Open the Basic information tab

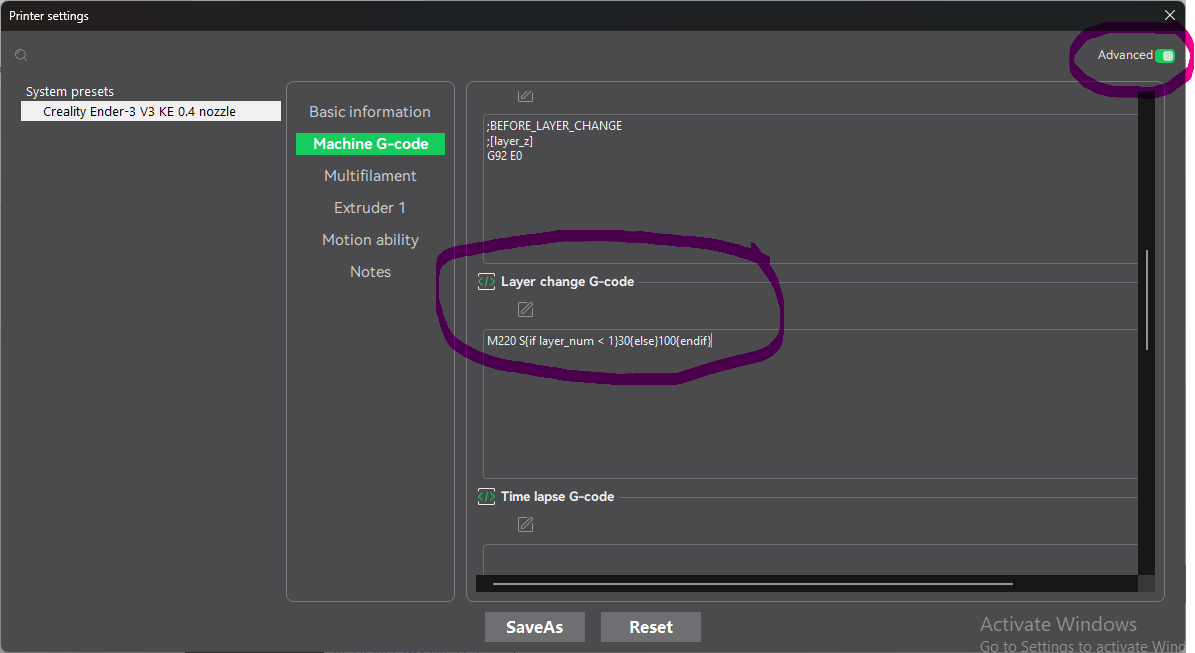(x=370, y=112)
